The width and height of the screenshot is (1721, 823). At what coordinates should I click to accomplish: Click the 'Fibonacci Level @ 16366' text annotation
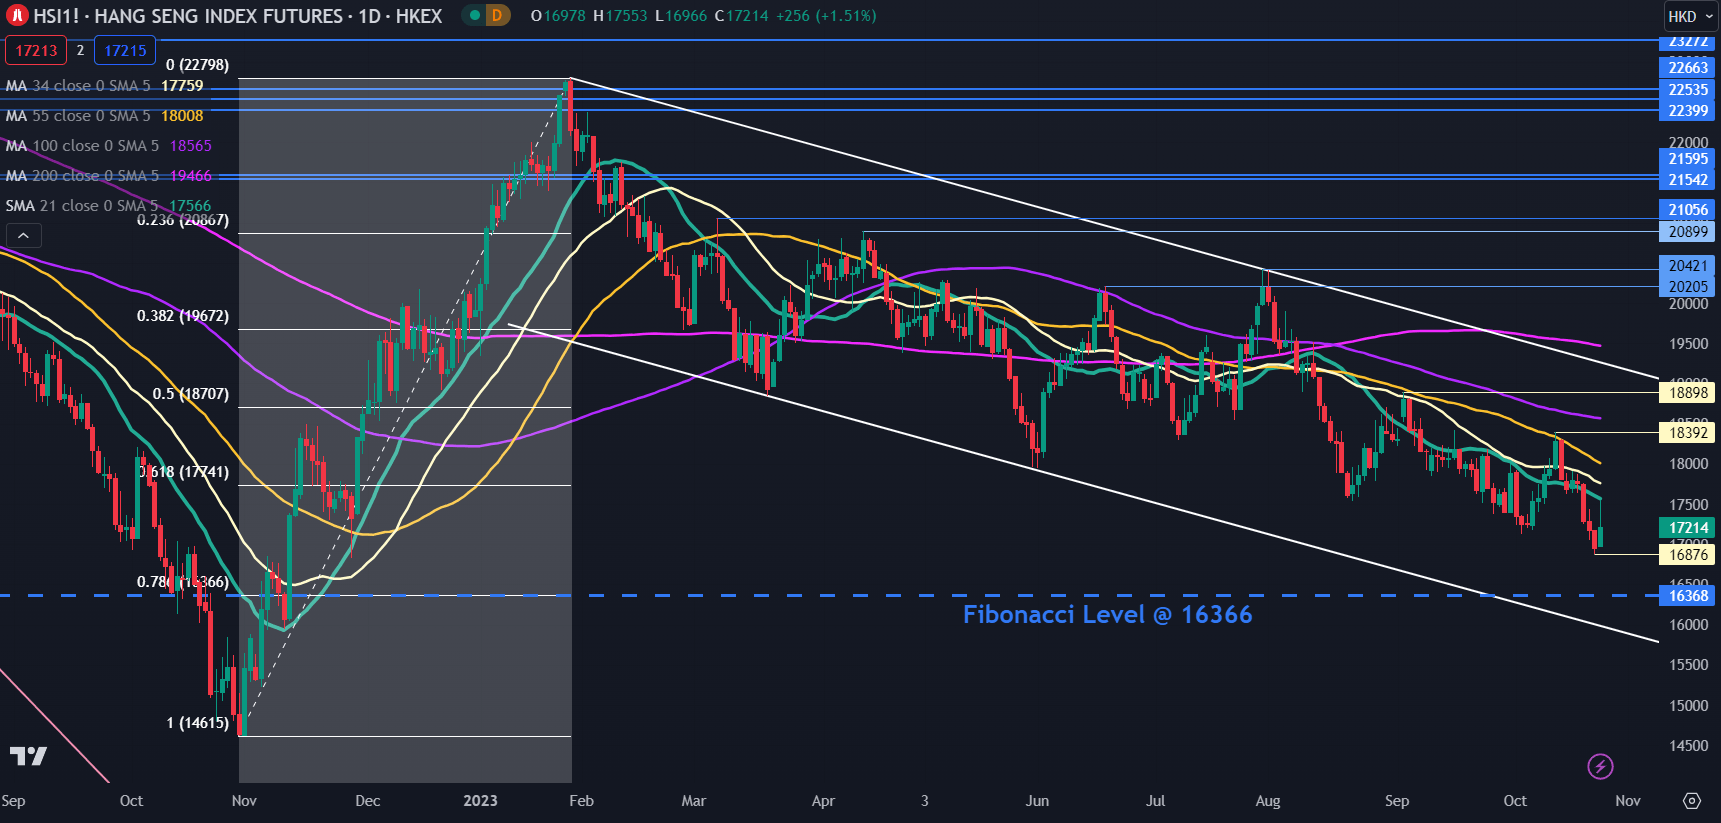[x=1107, y=615]
